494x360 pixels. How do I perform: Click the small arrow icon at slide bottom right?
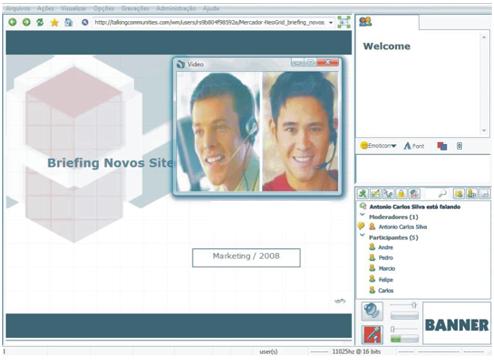click(x=340, y=301)
